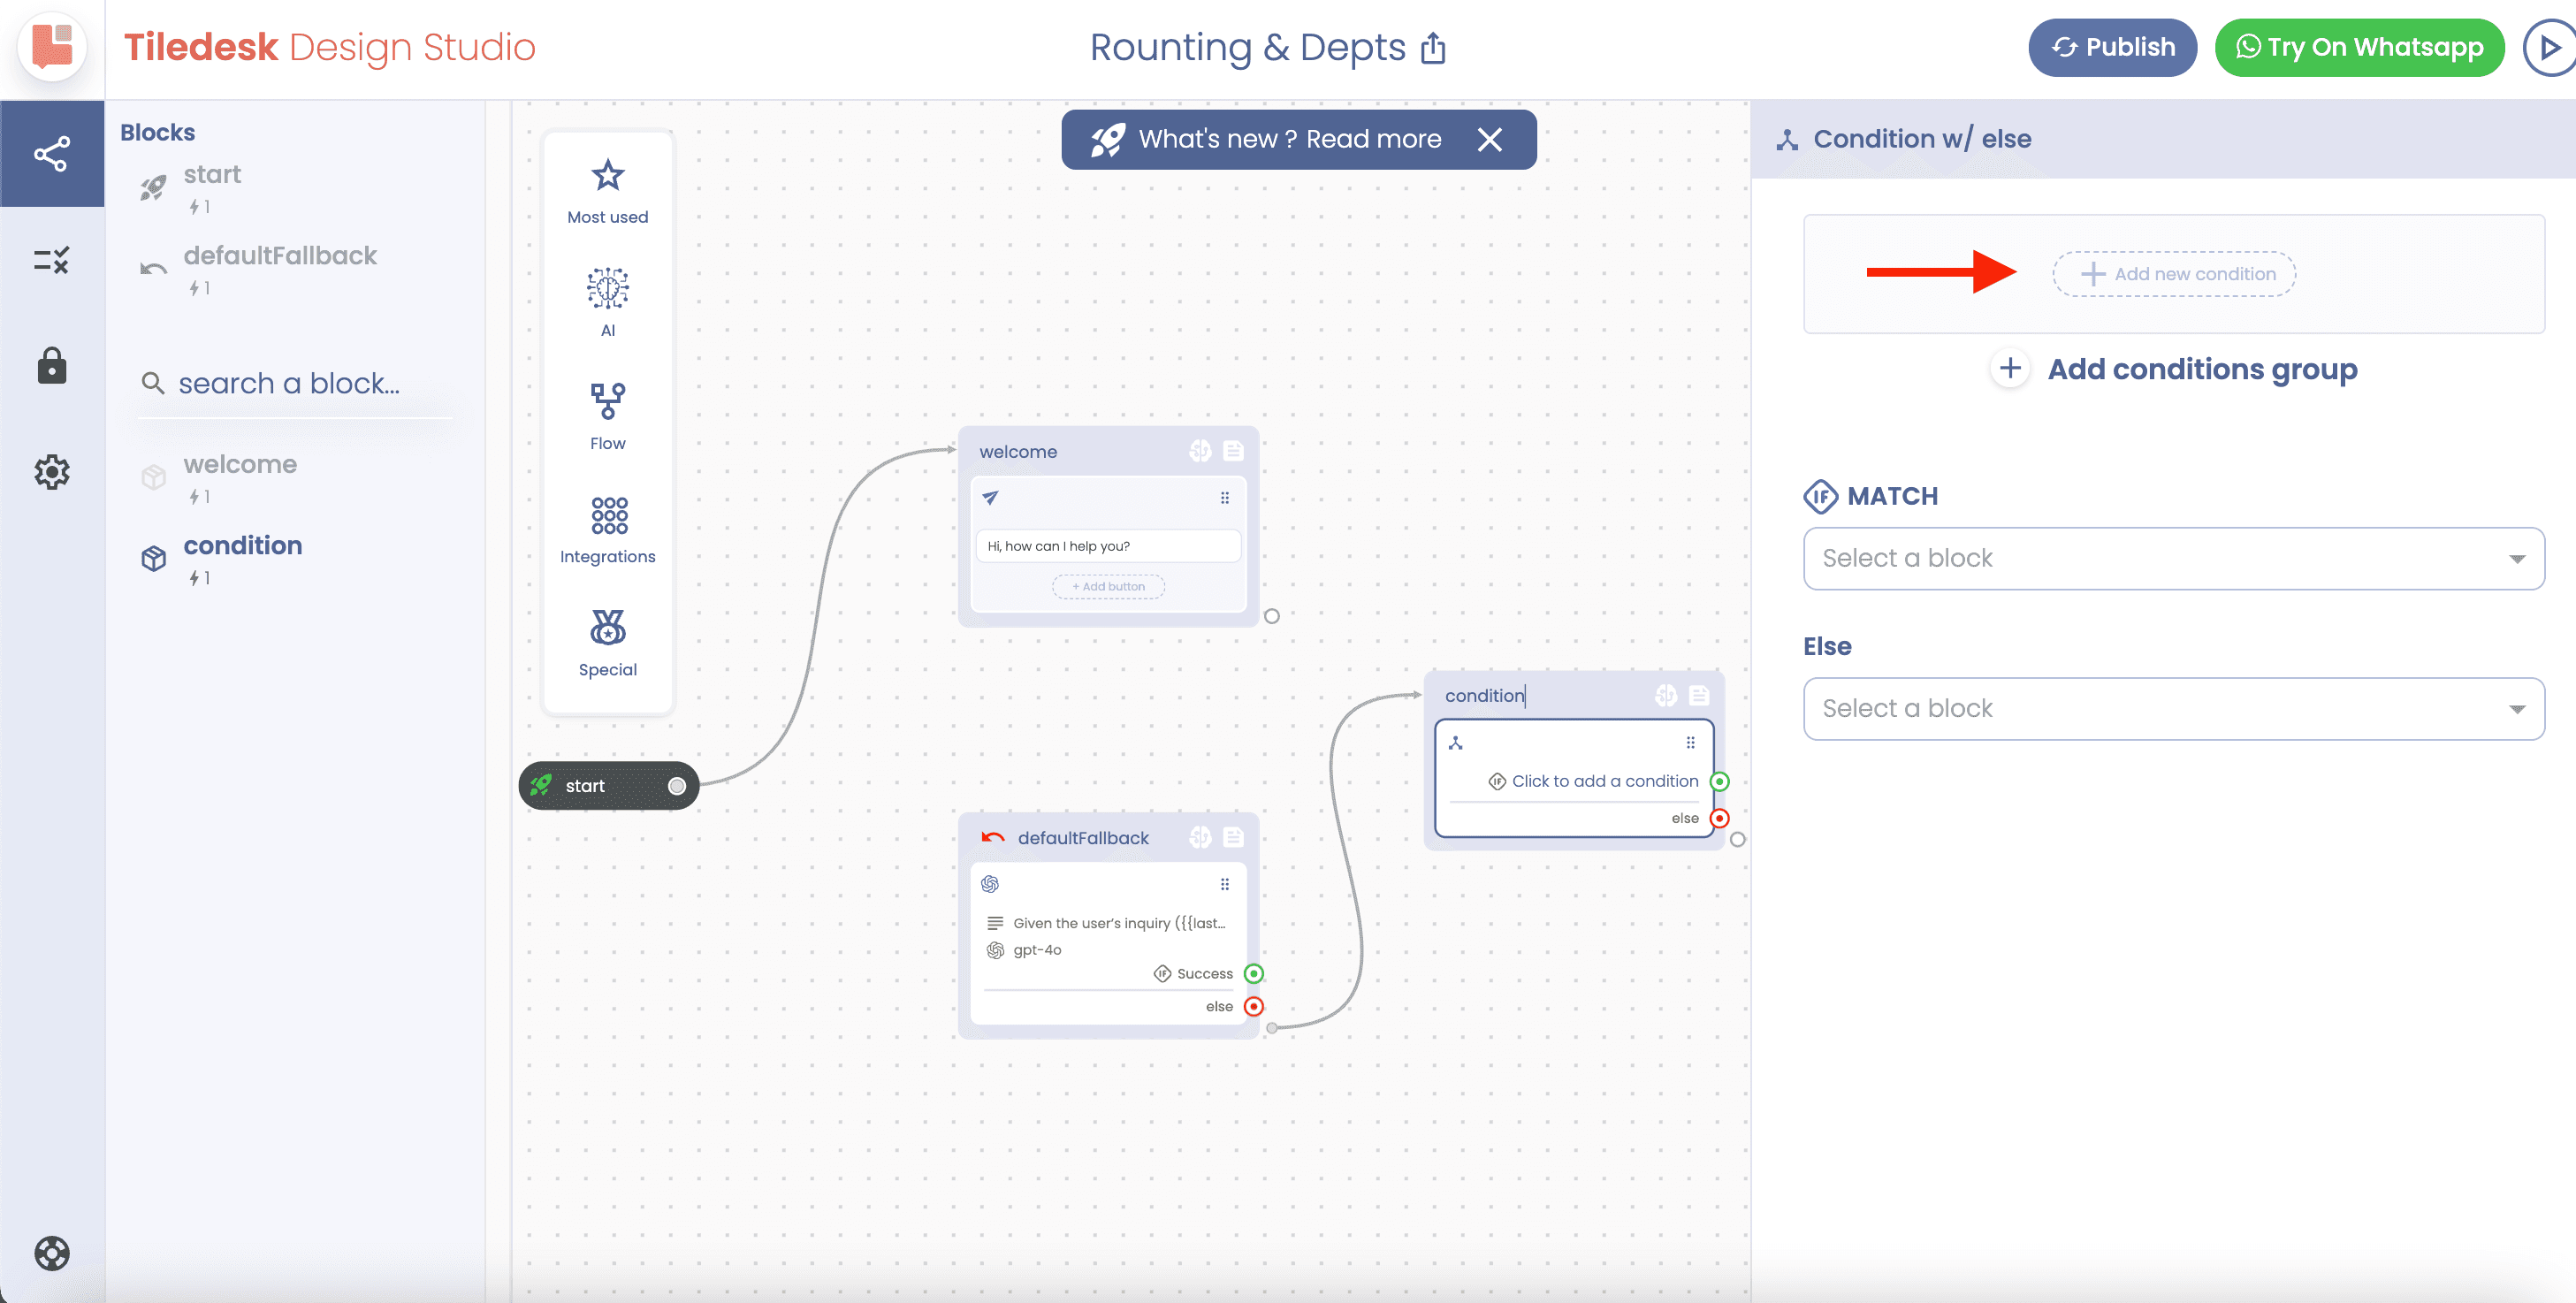Click the Given the user's inquiry prompt text
The width and height of the screenshot is (2576, 1303).
click(1119, 923)
